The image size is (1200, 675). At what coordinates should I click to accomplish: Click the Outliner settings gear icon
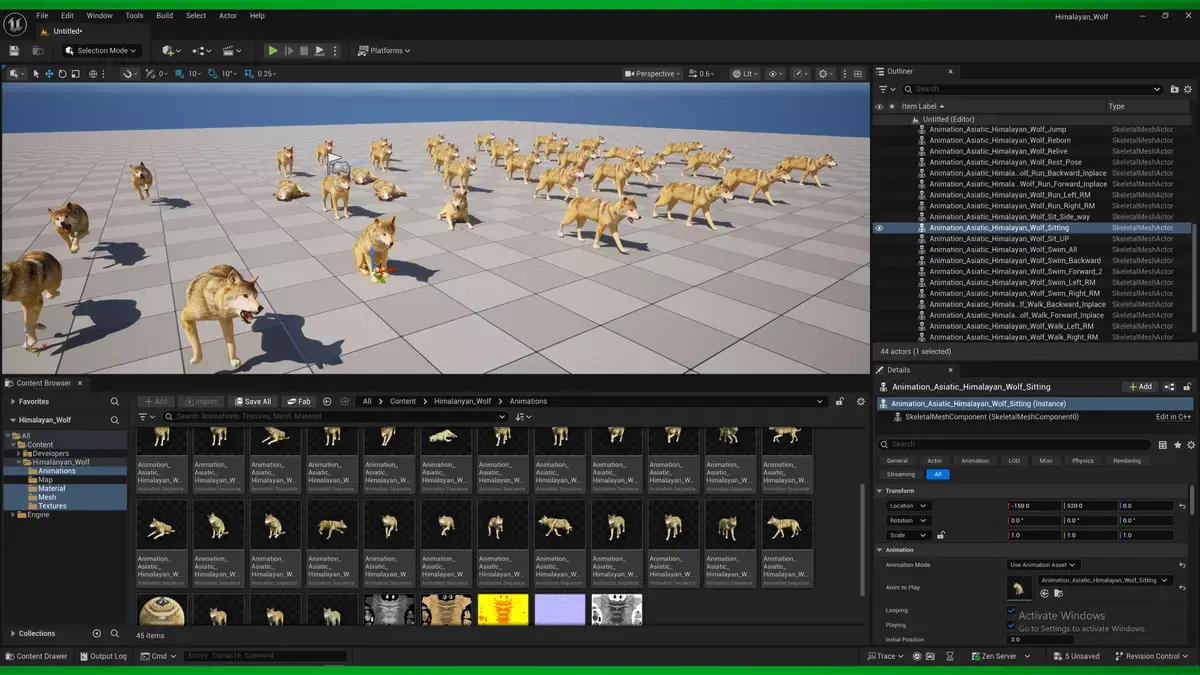[1188, 89]
